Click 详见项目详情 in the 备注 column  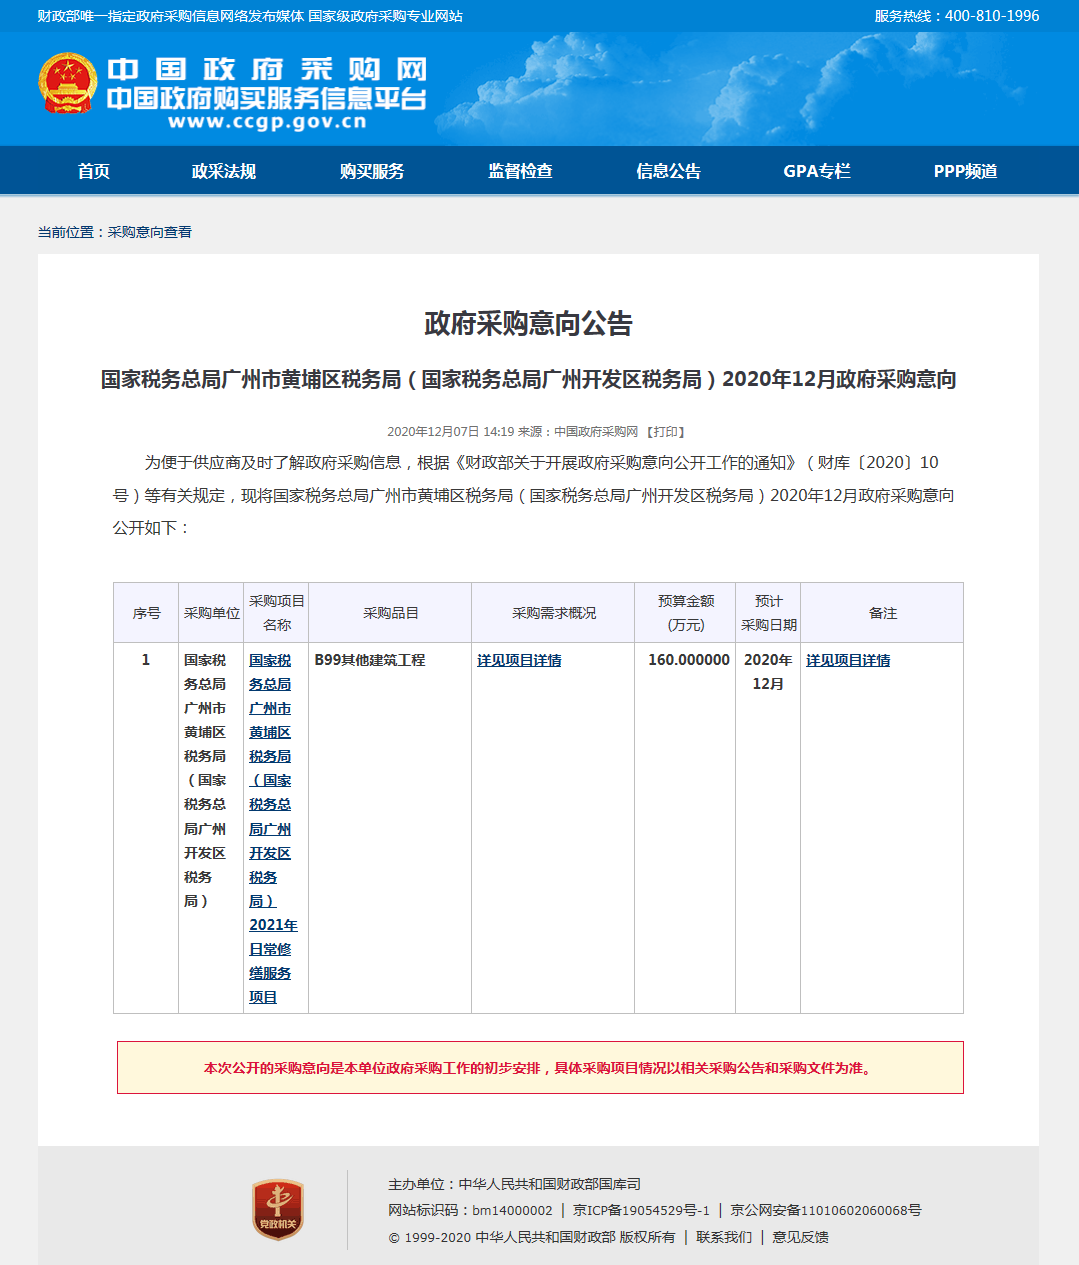(x=848, y=660)
